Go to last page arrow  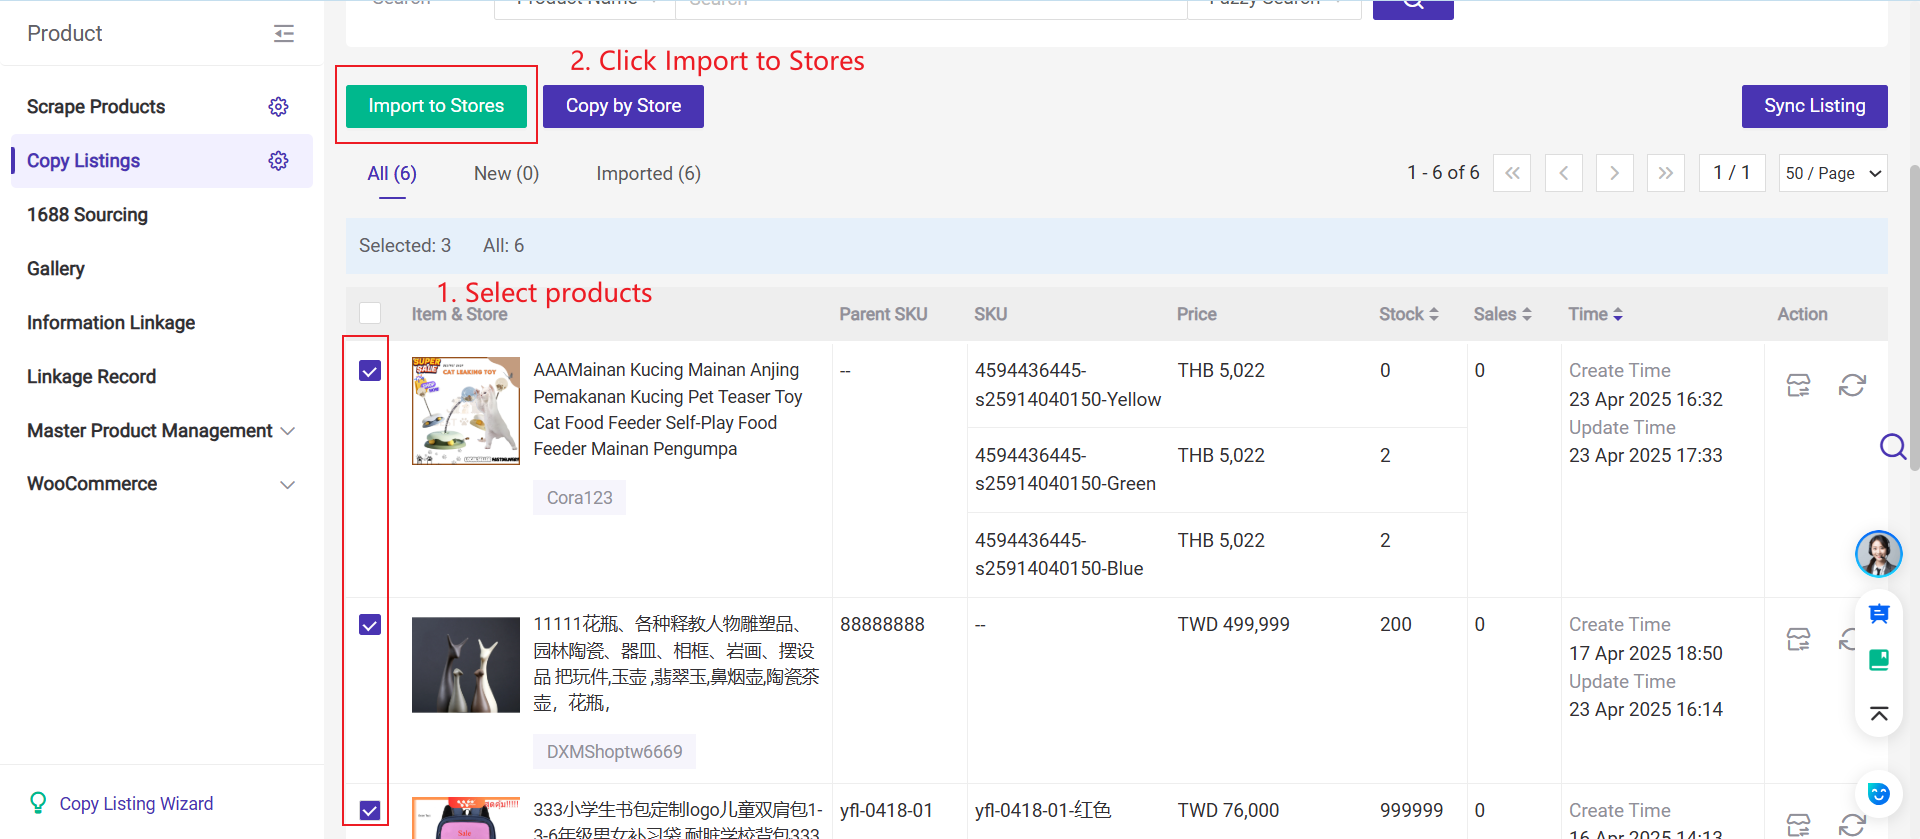(1665, 173)
